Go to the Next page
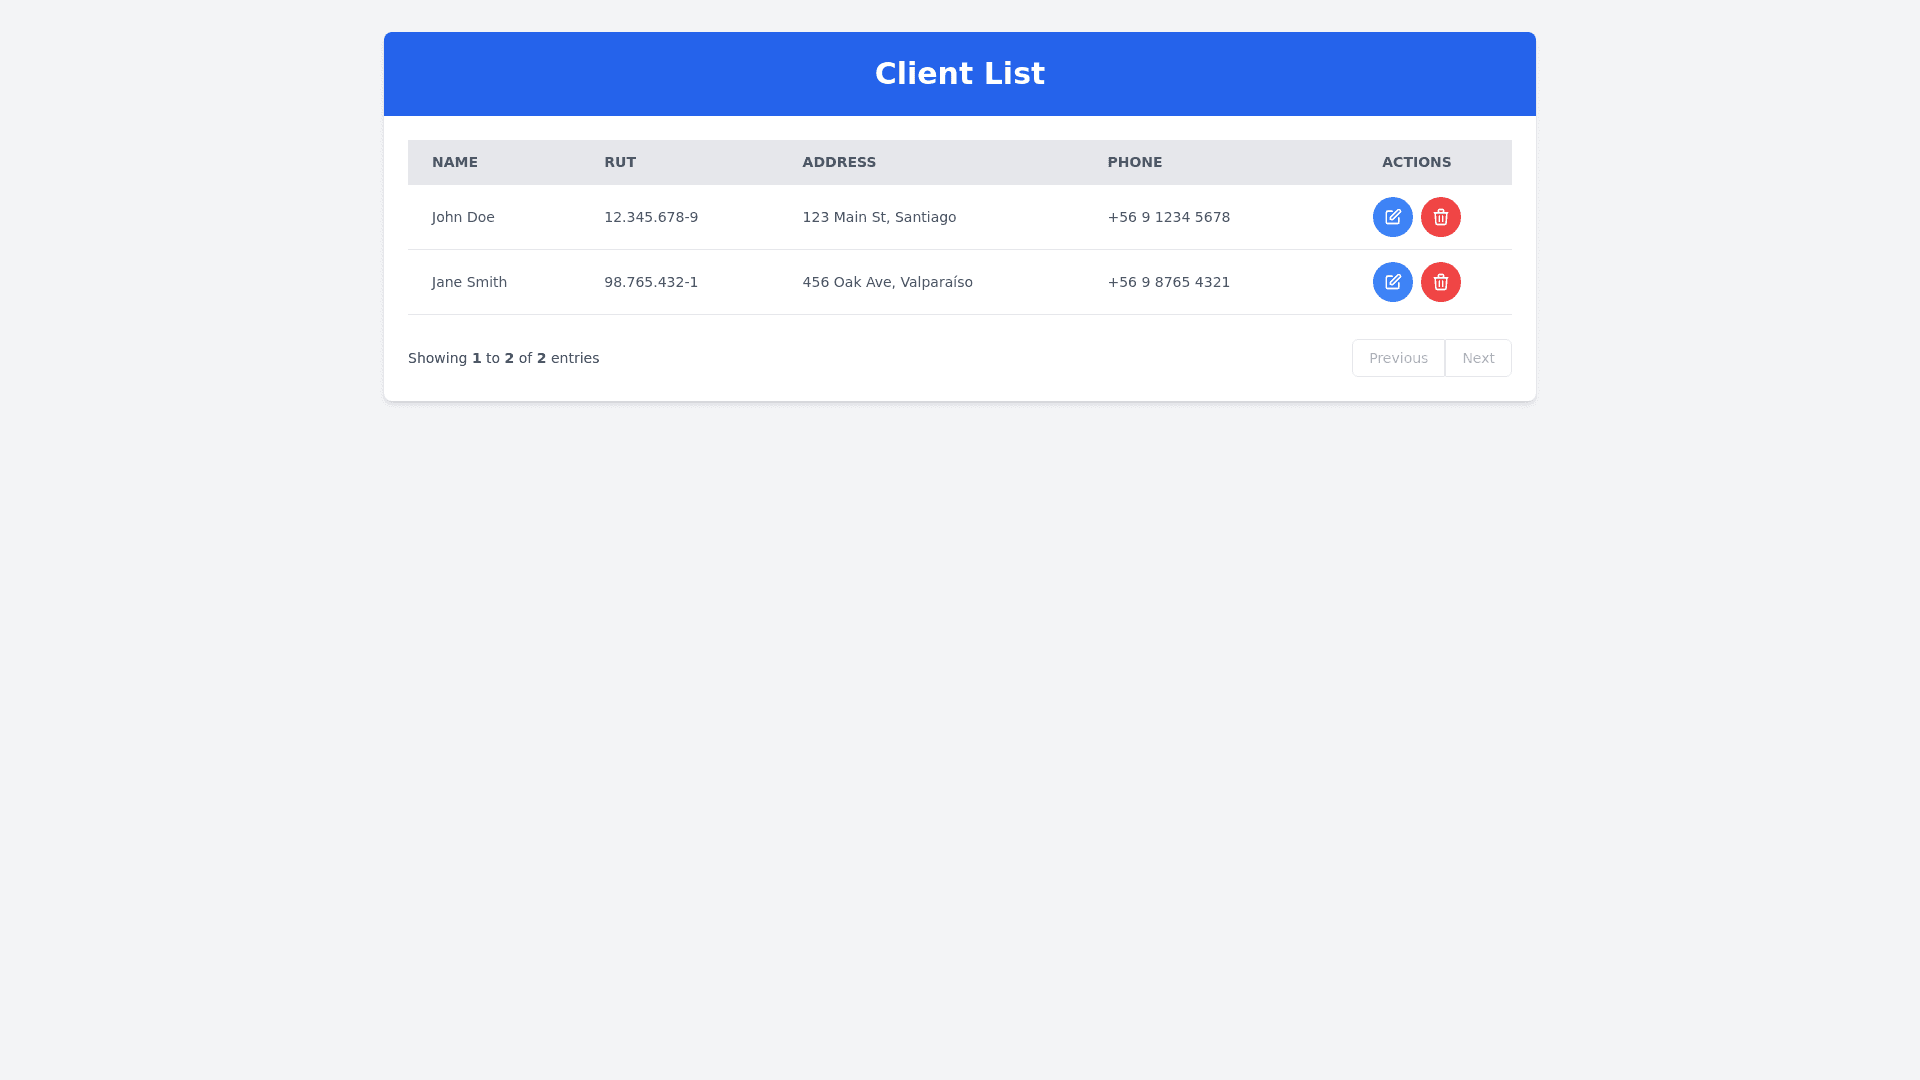 (x=1477, y=358)
